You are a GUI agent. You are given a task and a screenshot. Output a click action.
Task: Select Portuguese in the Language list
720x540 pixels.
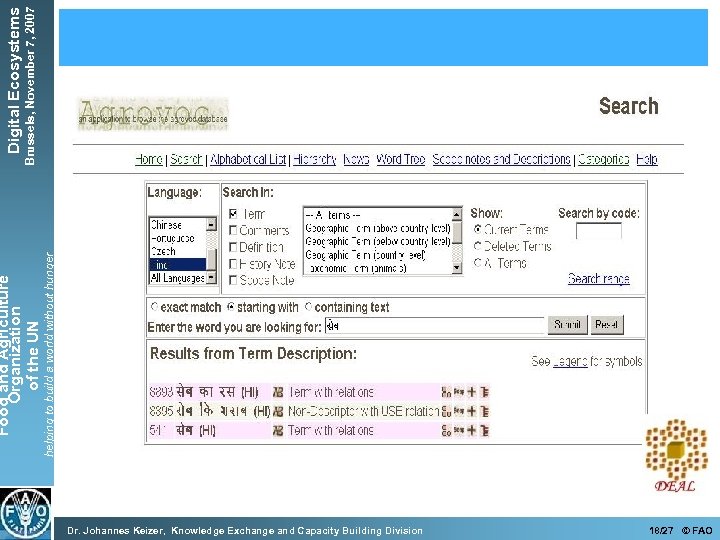[x=178, y=238]
